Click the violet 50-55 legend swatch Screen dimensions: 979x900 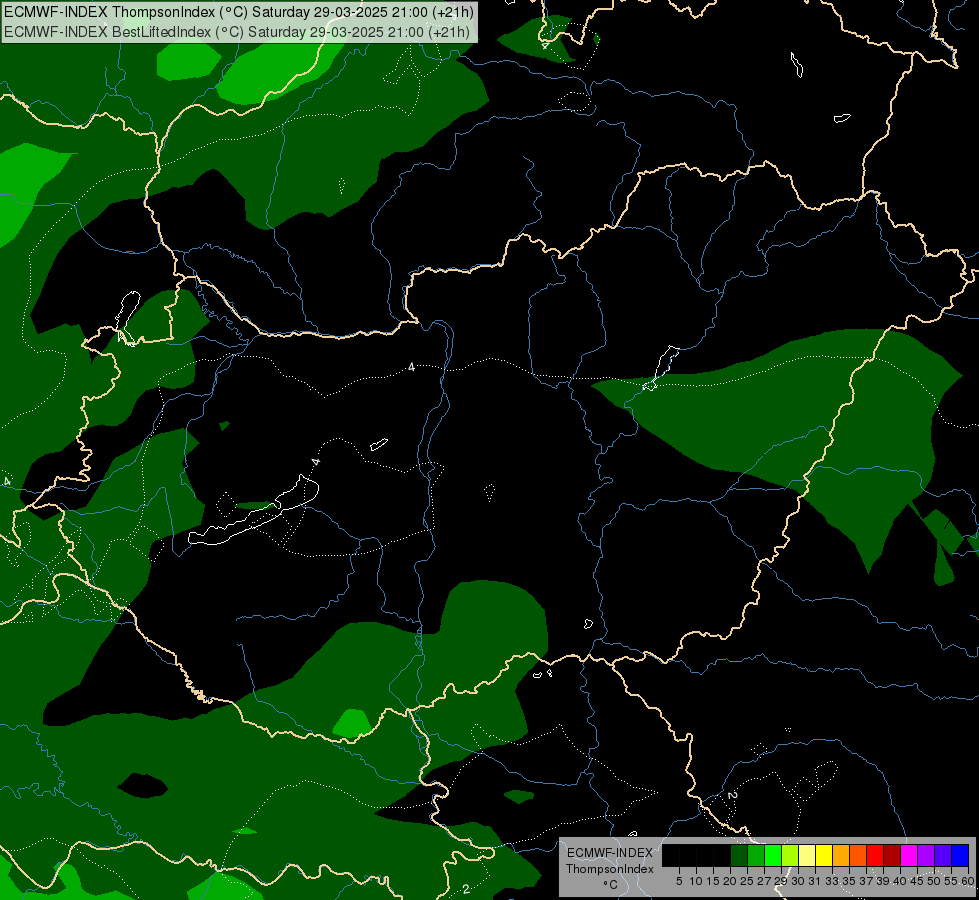[x=943, y=855]
